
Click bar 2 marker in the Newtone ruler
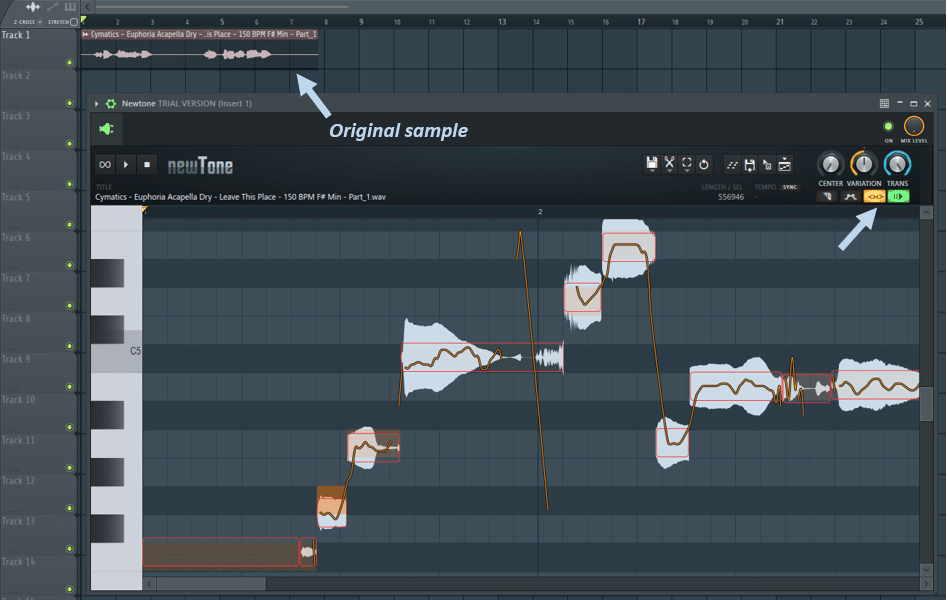(540, 212)
